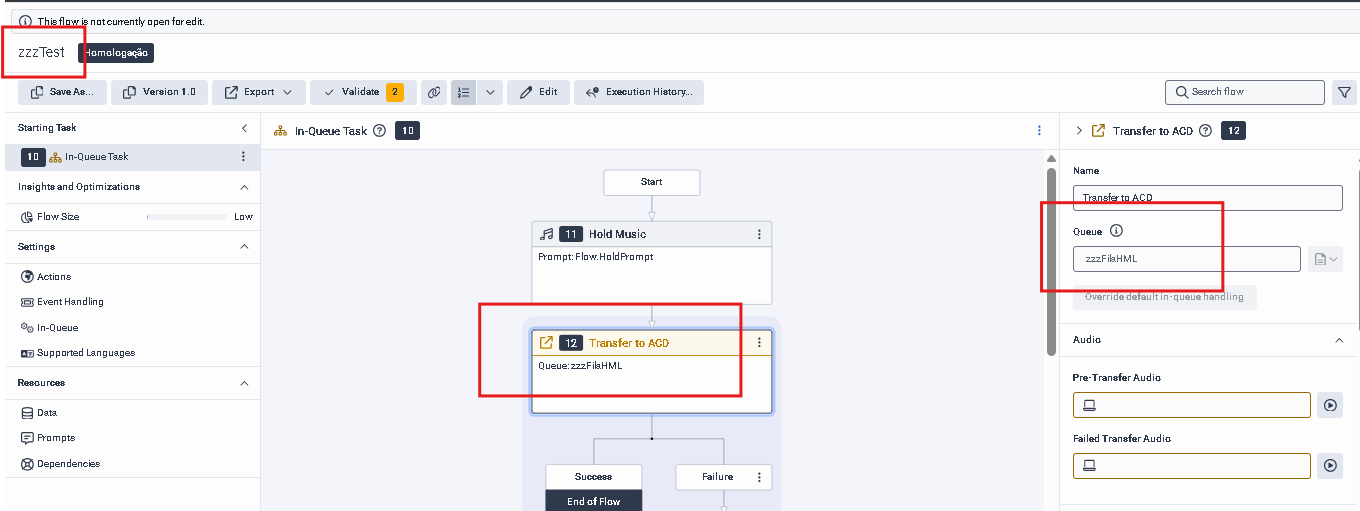Click the help icon in Transfer to ACD panel

point(1205,131)
